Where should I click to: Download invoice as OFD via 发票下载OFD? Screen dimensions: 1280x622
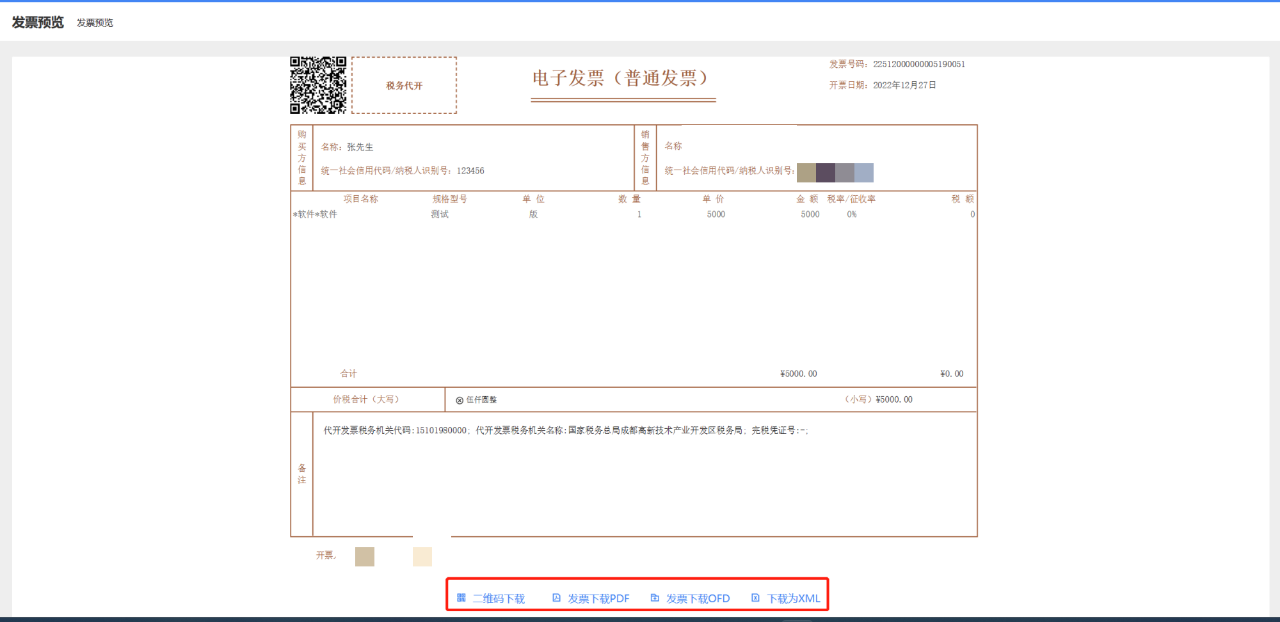[698, 599]
